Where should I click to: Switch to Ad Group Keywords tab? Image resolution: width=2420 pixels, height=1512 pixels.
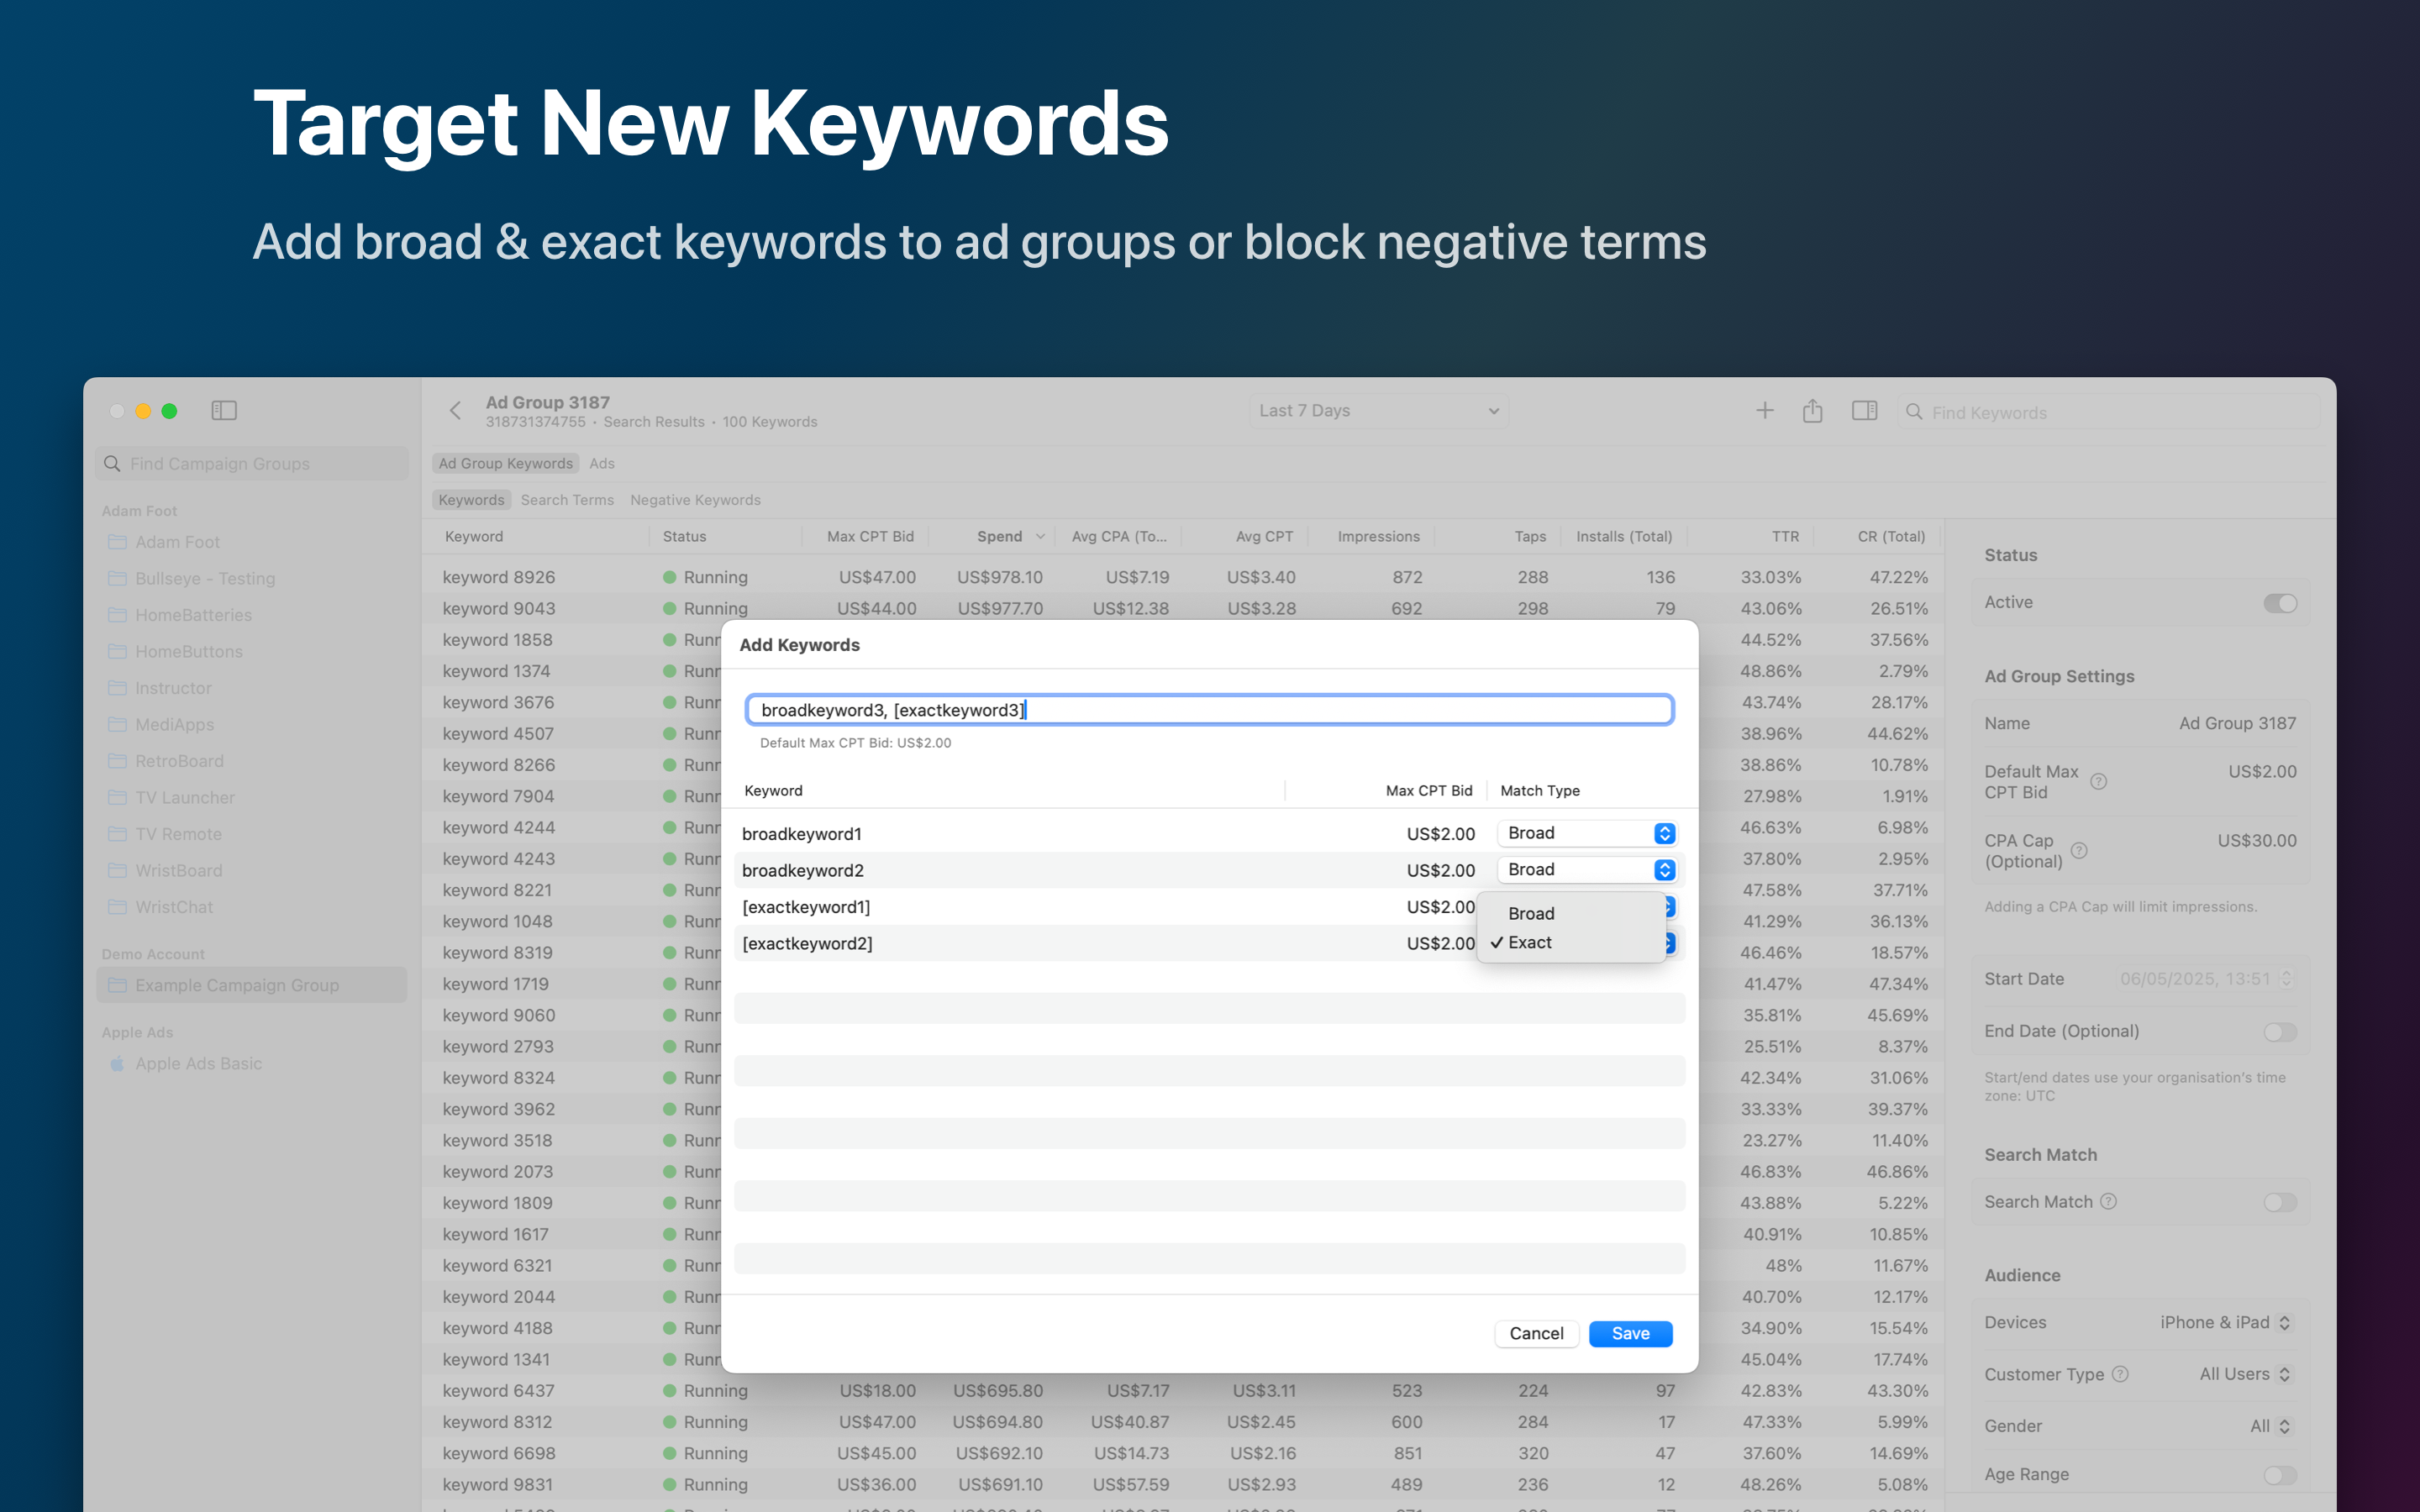point(505,463)
